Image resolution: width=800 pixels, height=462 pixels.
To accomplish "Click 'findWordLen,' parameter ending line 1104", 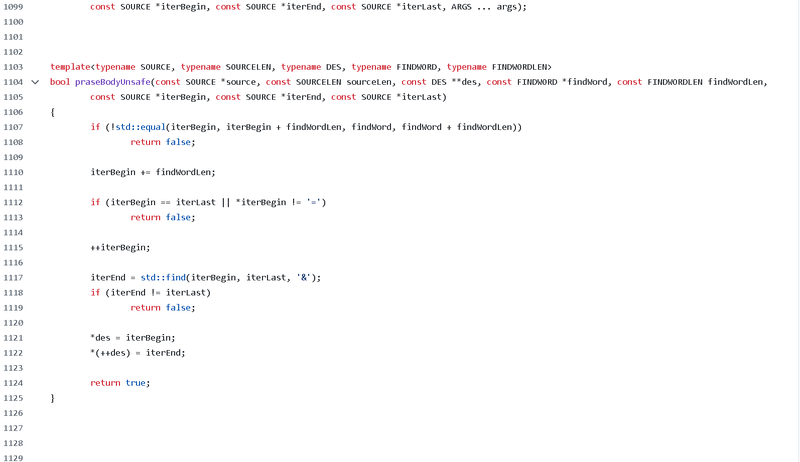I will coord(737,82).
